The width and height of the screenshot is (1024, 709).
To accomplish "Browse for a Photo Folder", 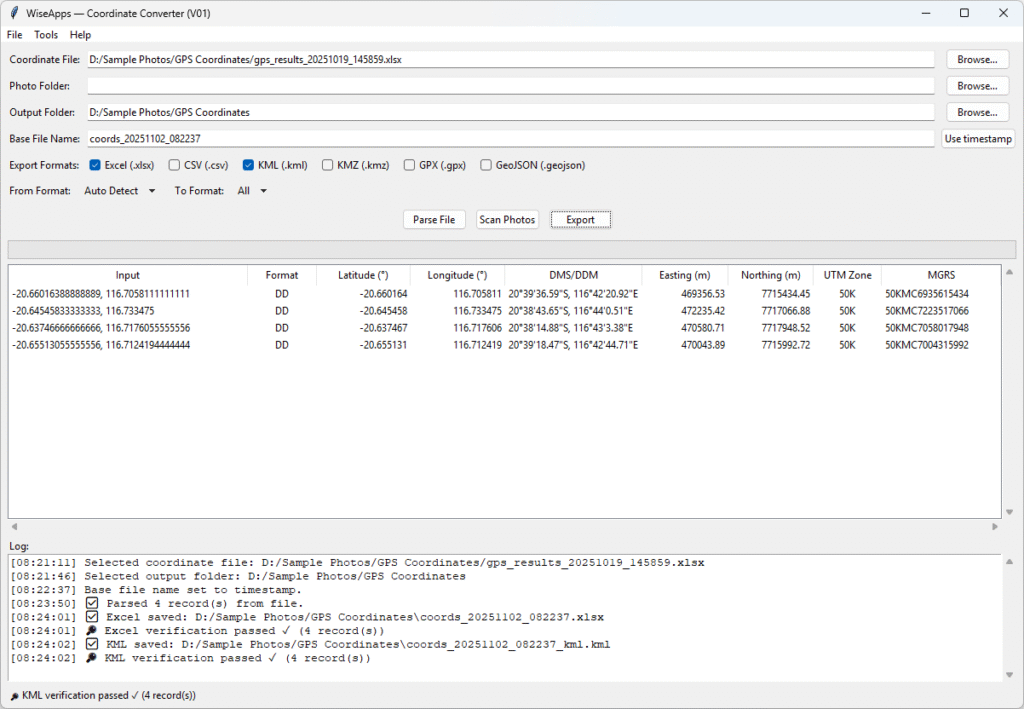I will pos(977,85).
